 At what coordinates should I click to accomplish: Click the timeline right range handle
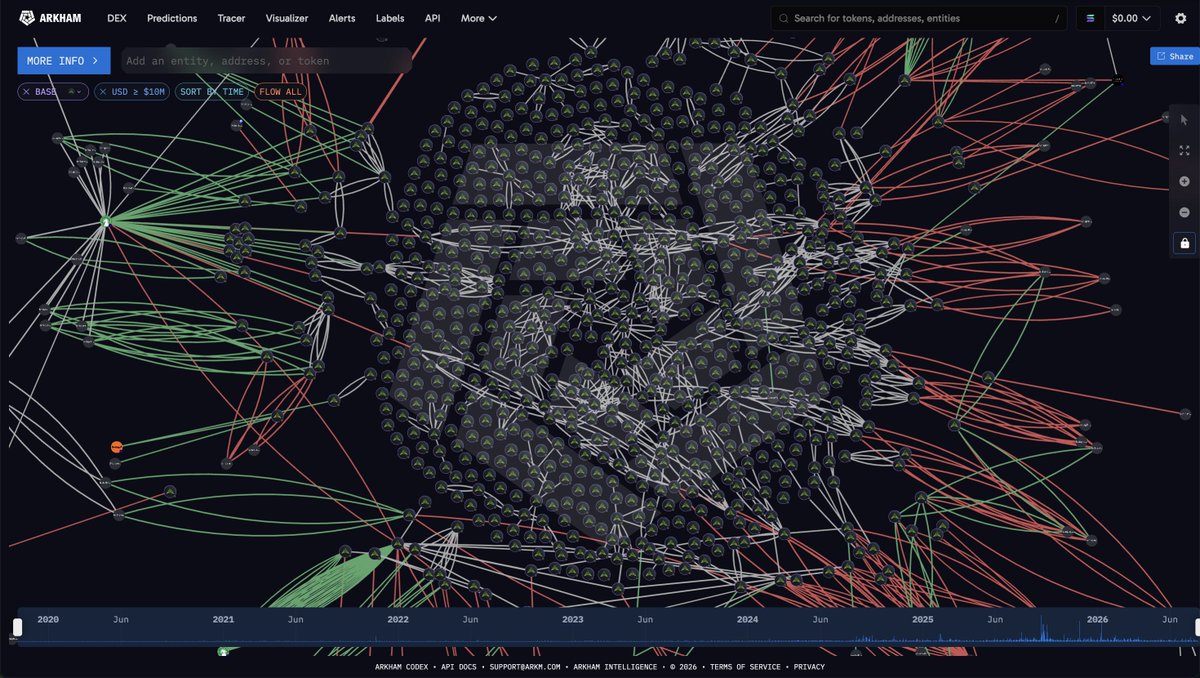pyautogui.click(x=1197, y=627)
